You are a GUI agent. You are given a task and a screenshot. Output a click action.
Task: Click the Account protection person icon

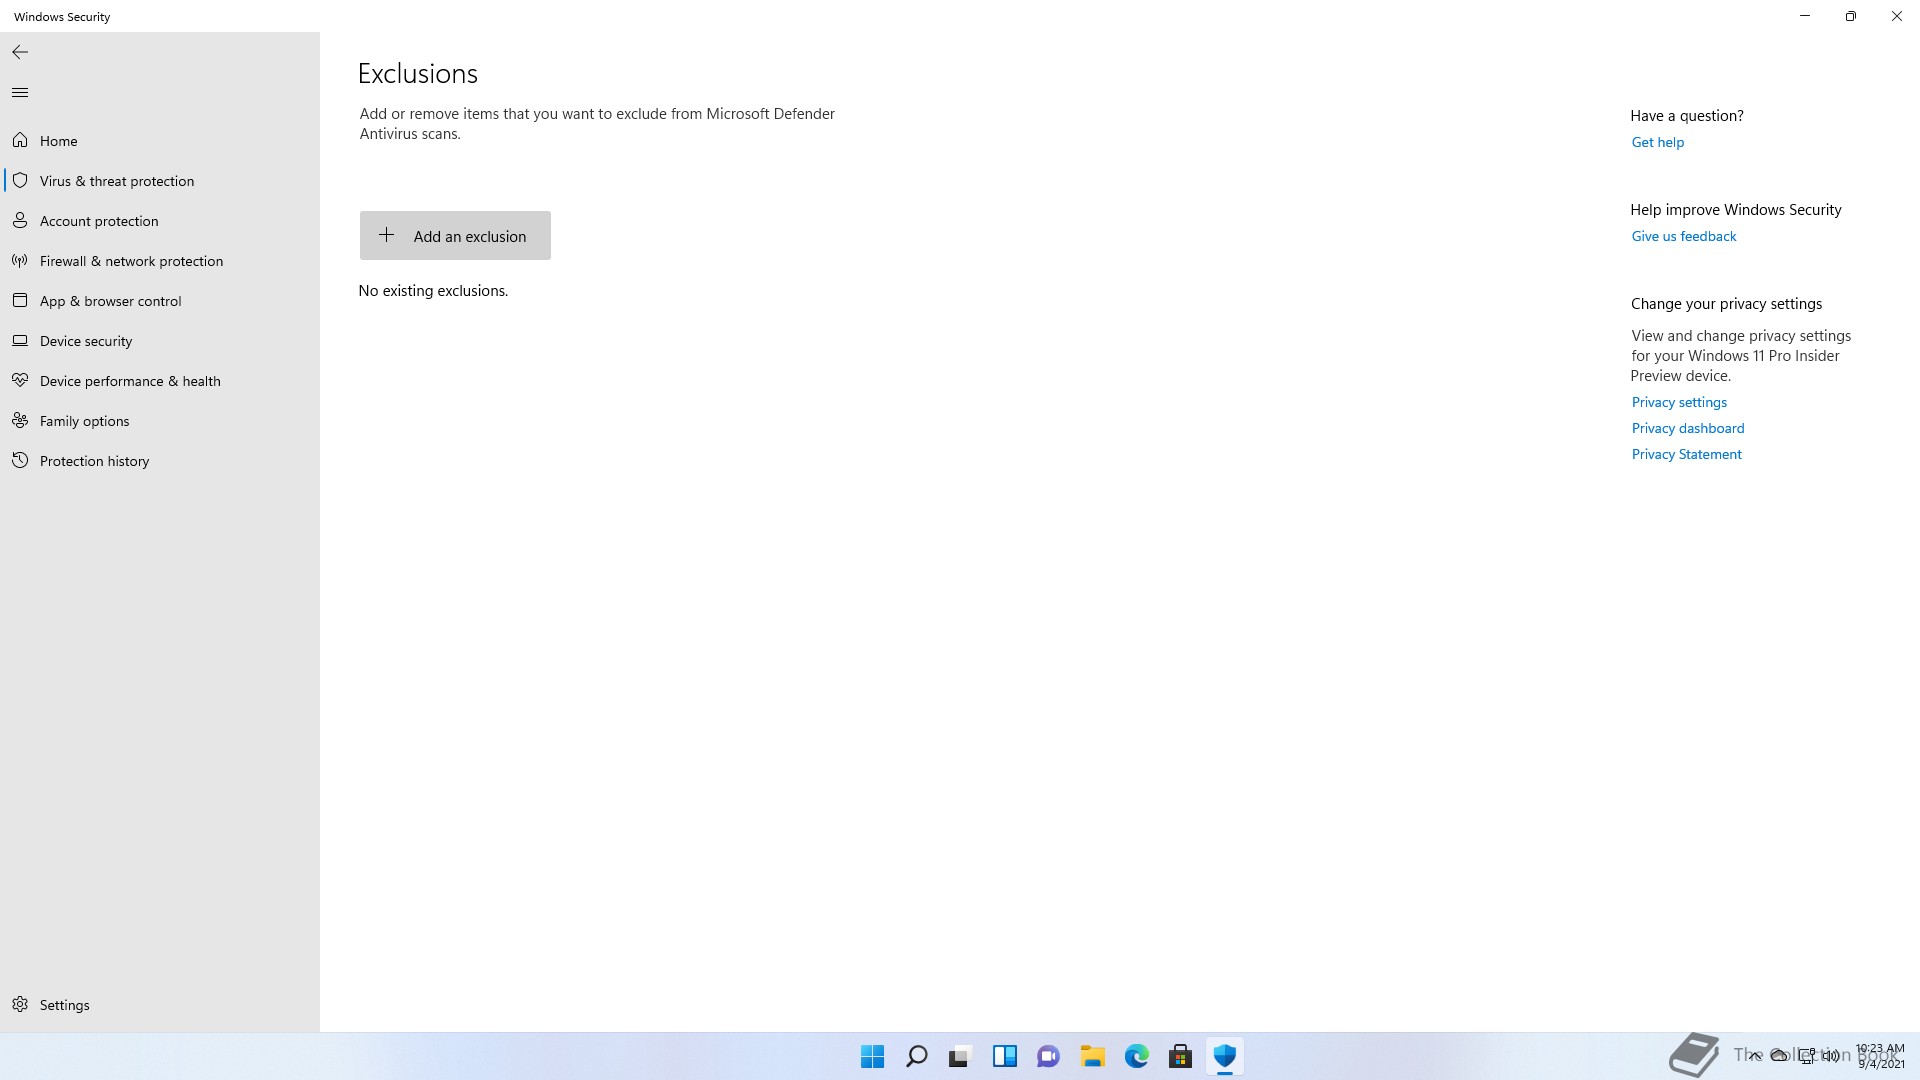tap(20, 220)
